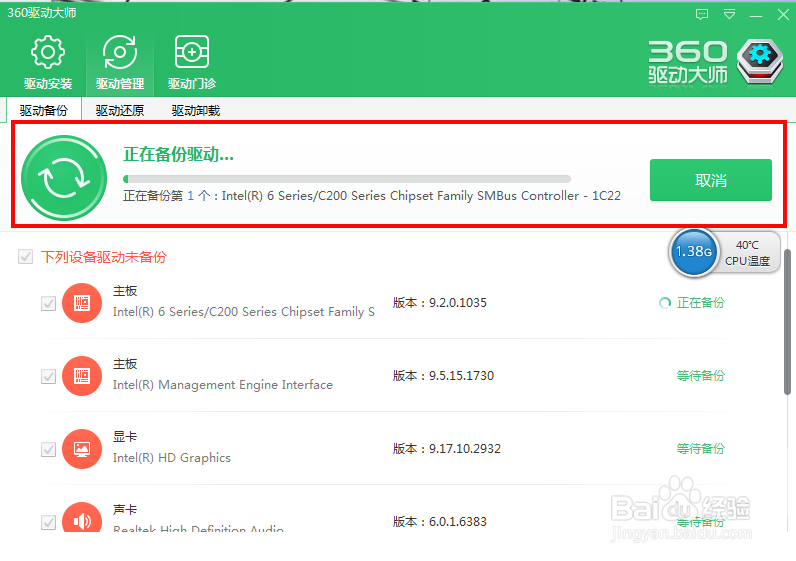
Task: Click the motherboard icon for Management Engine Interface
Action: pyautogui.click(x=82, y=376)
